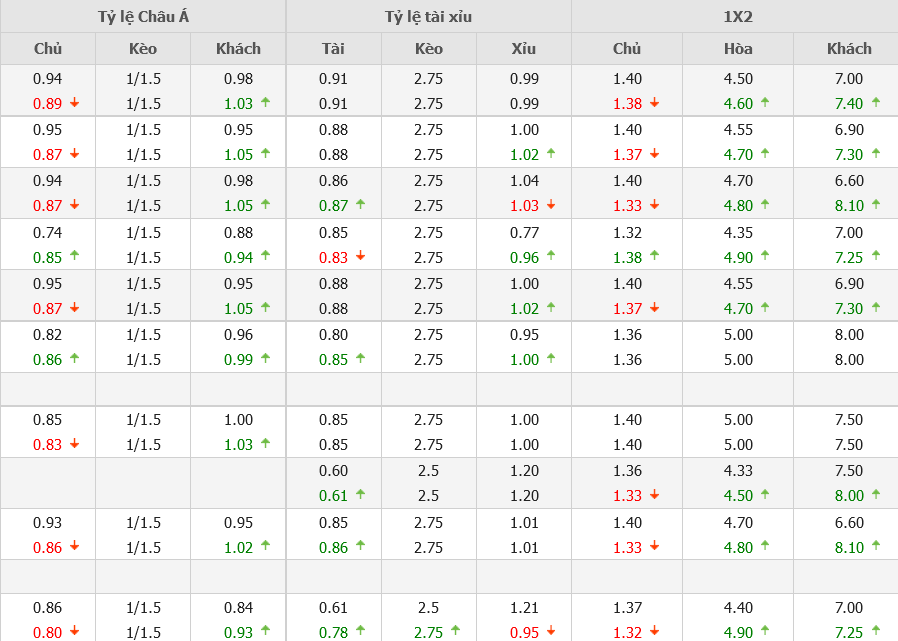Click the green 0.96 Xỉu odds value

pyautogui.click(x=523, y=257)
